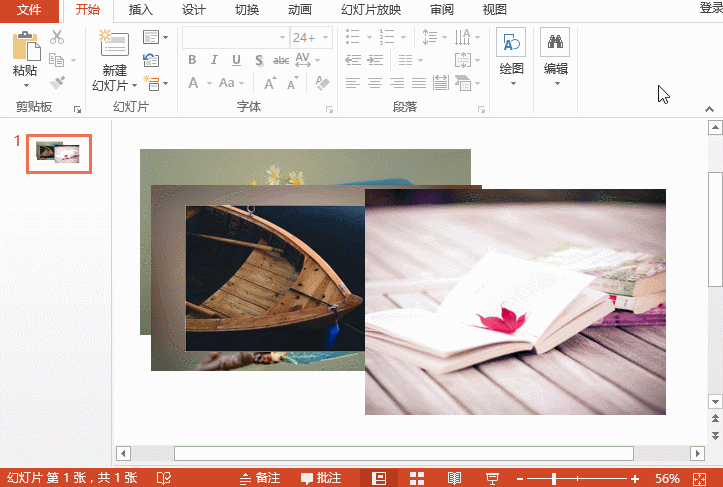Open the Drawing (绘图) tools icon
Image resolution: width=723 pixels, height=487 pixels.
pos(511,42)
